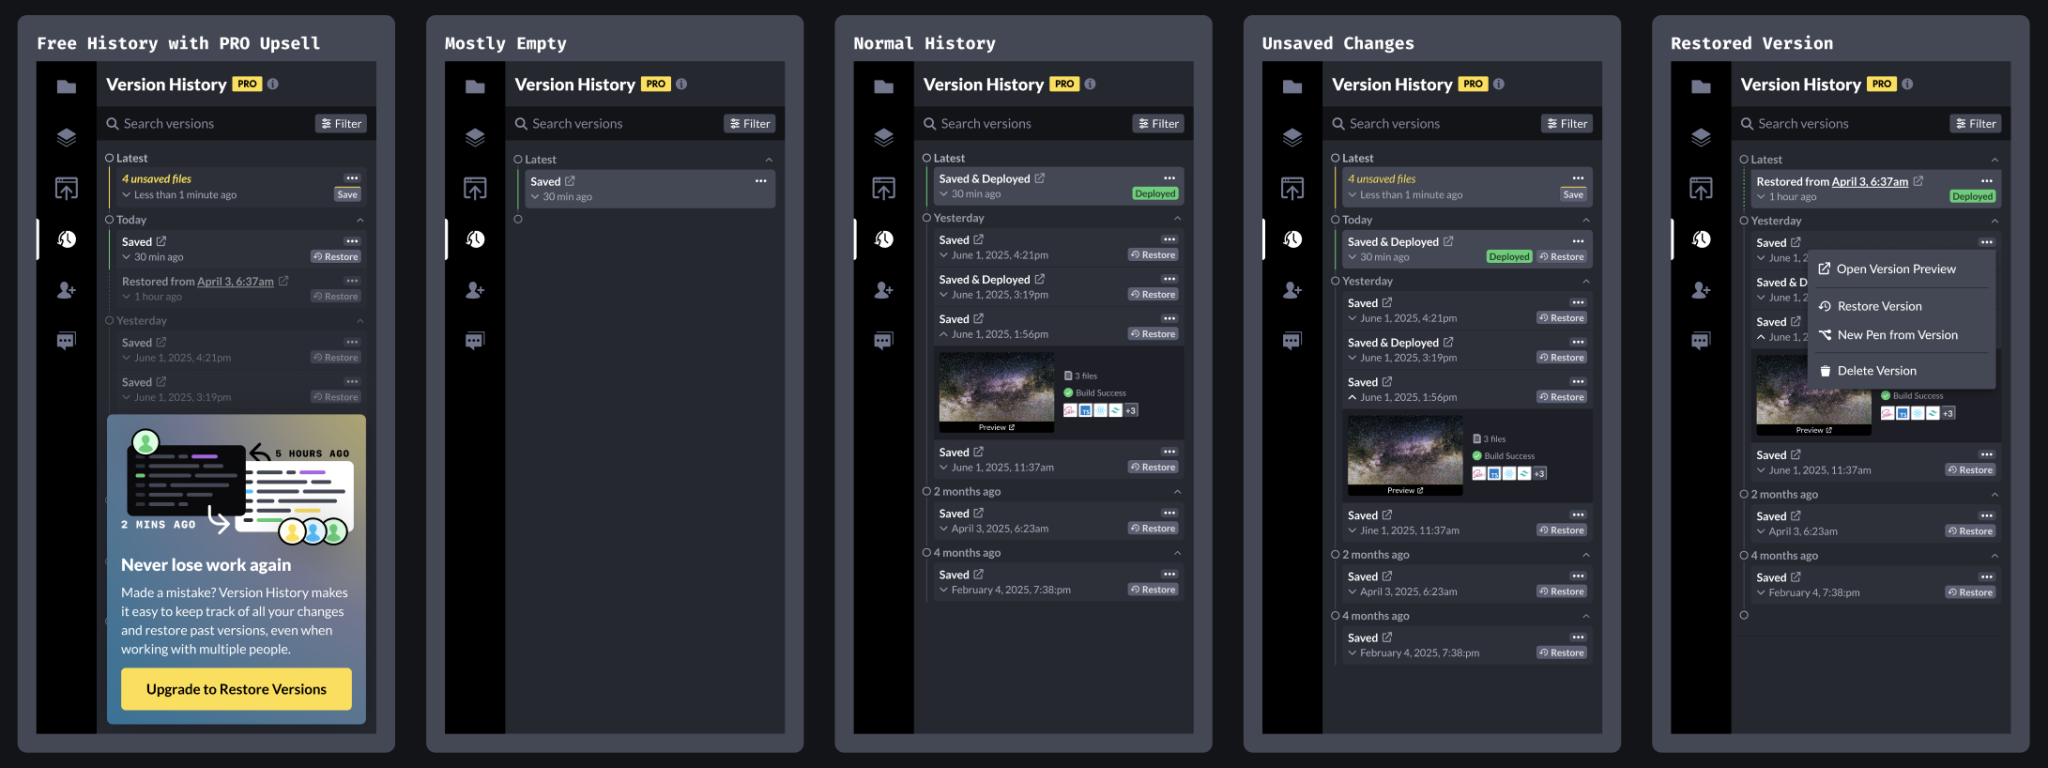Choose Restore Version from the context menu
This screenshot has height=768, width=2048.
[1879, 306]
